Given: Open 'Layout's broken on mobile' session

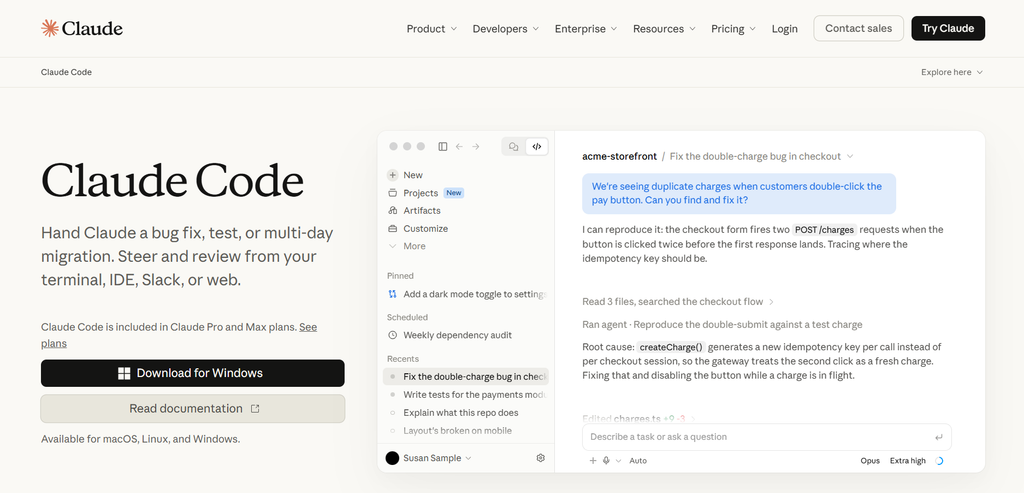Looking at the screenshot, I should coord(467,430).
